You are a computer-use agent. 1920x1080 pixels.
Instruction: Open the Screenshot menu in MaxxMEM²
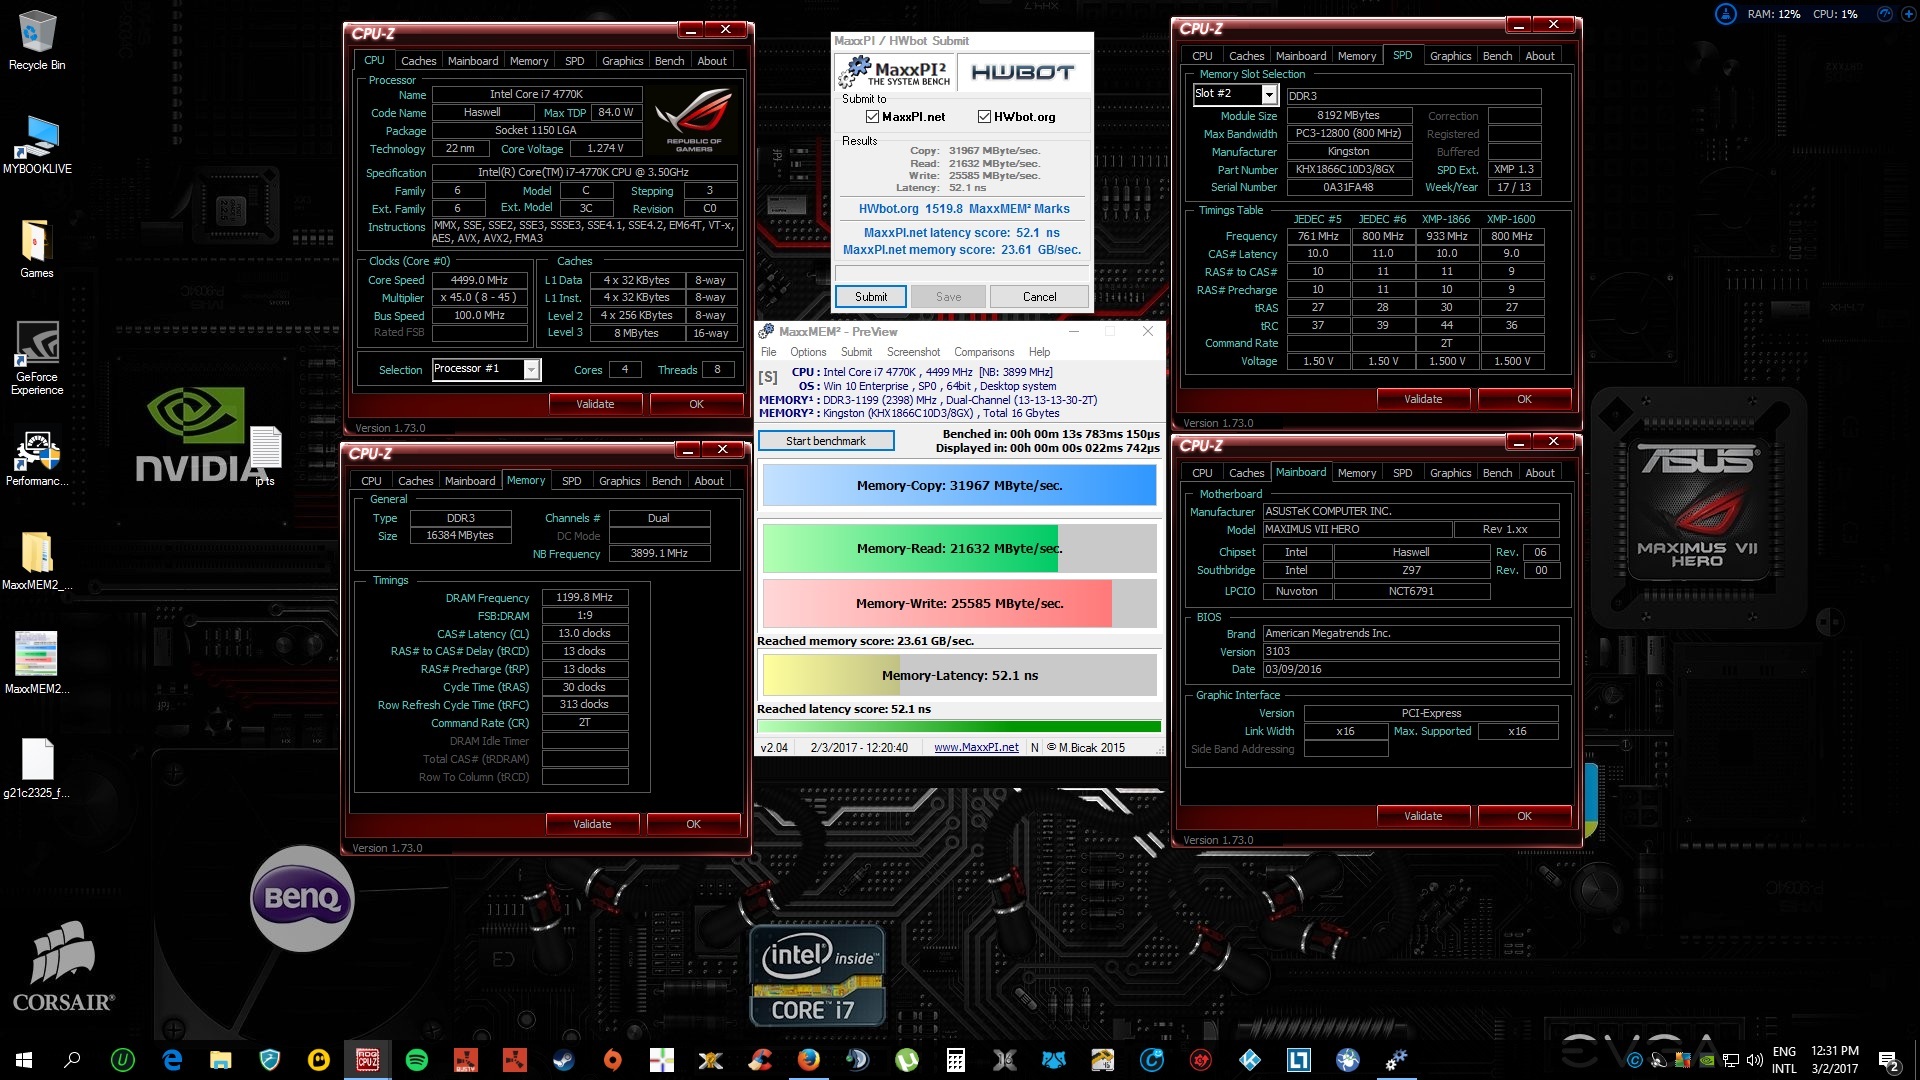(x=913, y=352)
